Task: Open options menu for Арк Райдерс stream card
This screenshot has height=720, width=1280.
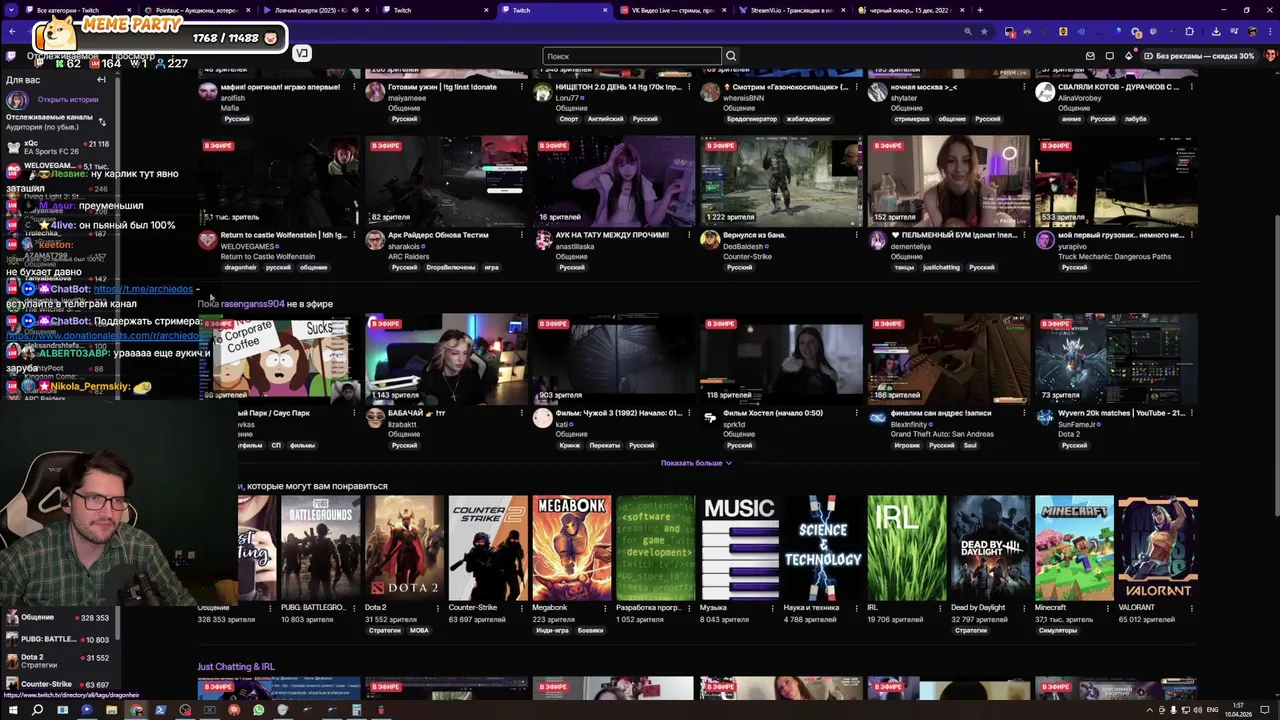Action: (x=521, y=235)
